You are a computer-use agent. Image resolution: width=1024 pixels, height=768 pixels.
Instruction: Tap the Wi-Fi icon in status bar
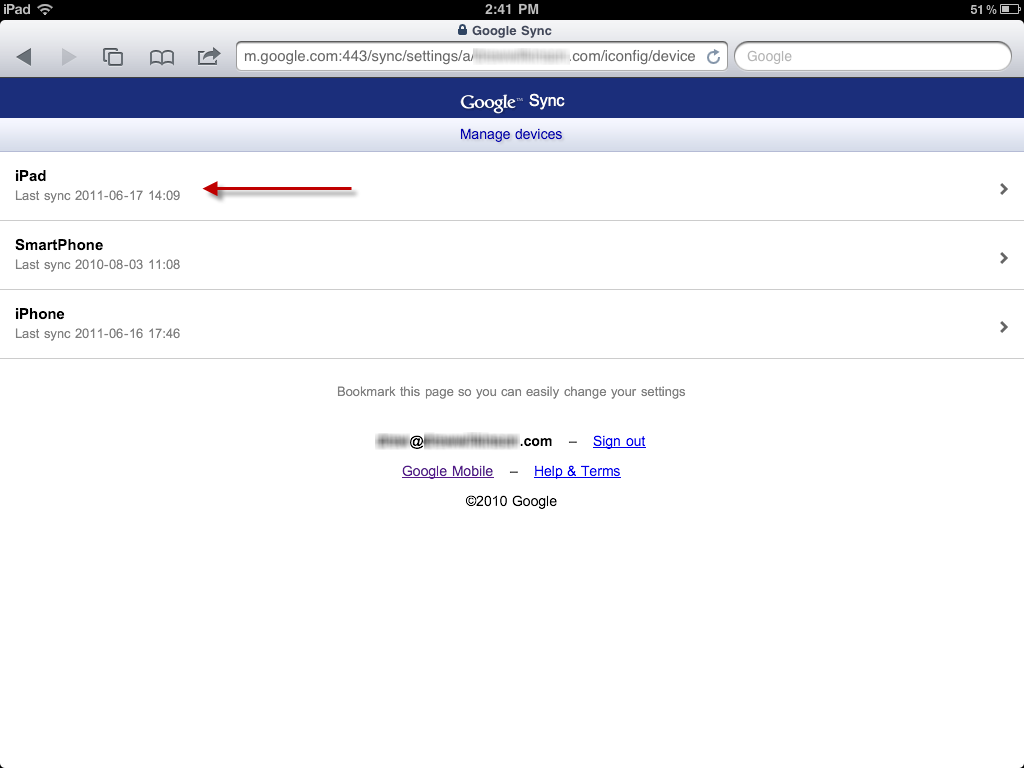[x=45, y=9]
